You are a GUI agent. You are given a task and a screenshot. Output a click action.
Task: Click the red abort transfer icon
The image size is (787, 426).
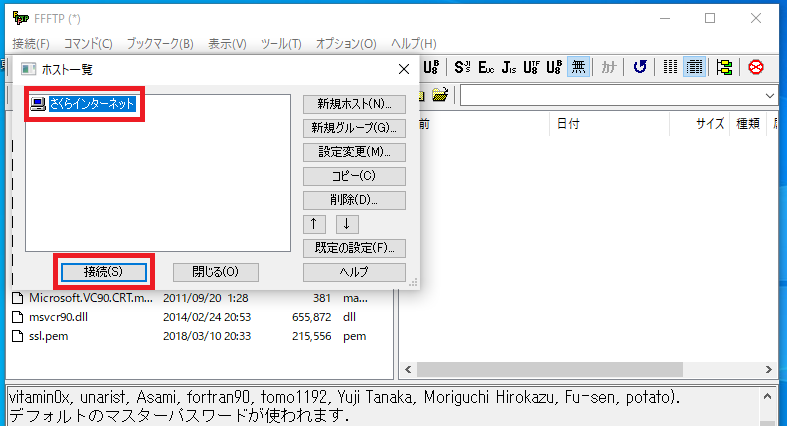[x=755, y=67]
